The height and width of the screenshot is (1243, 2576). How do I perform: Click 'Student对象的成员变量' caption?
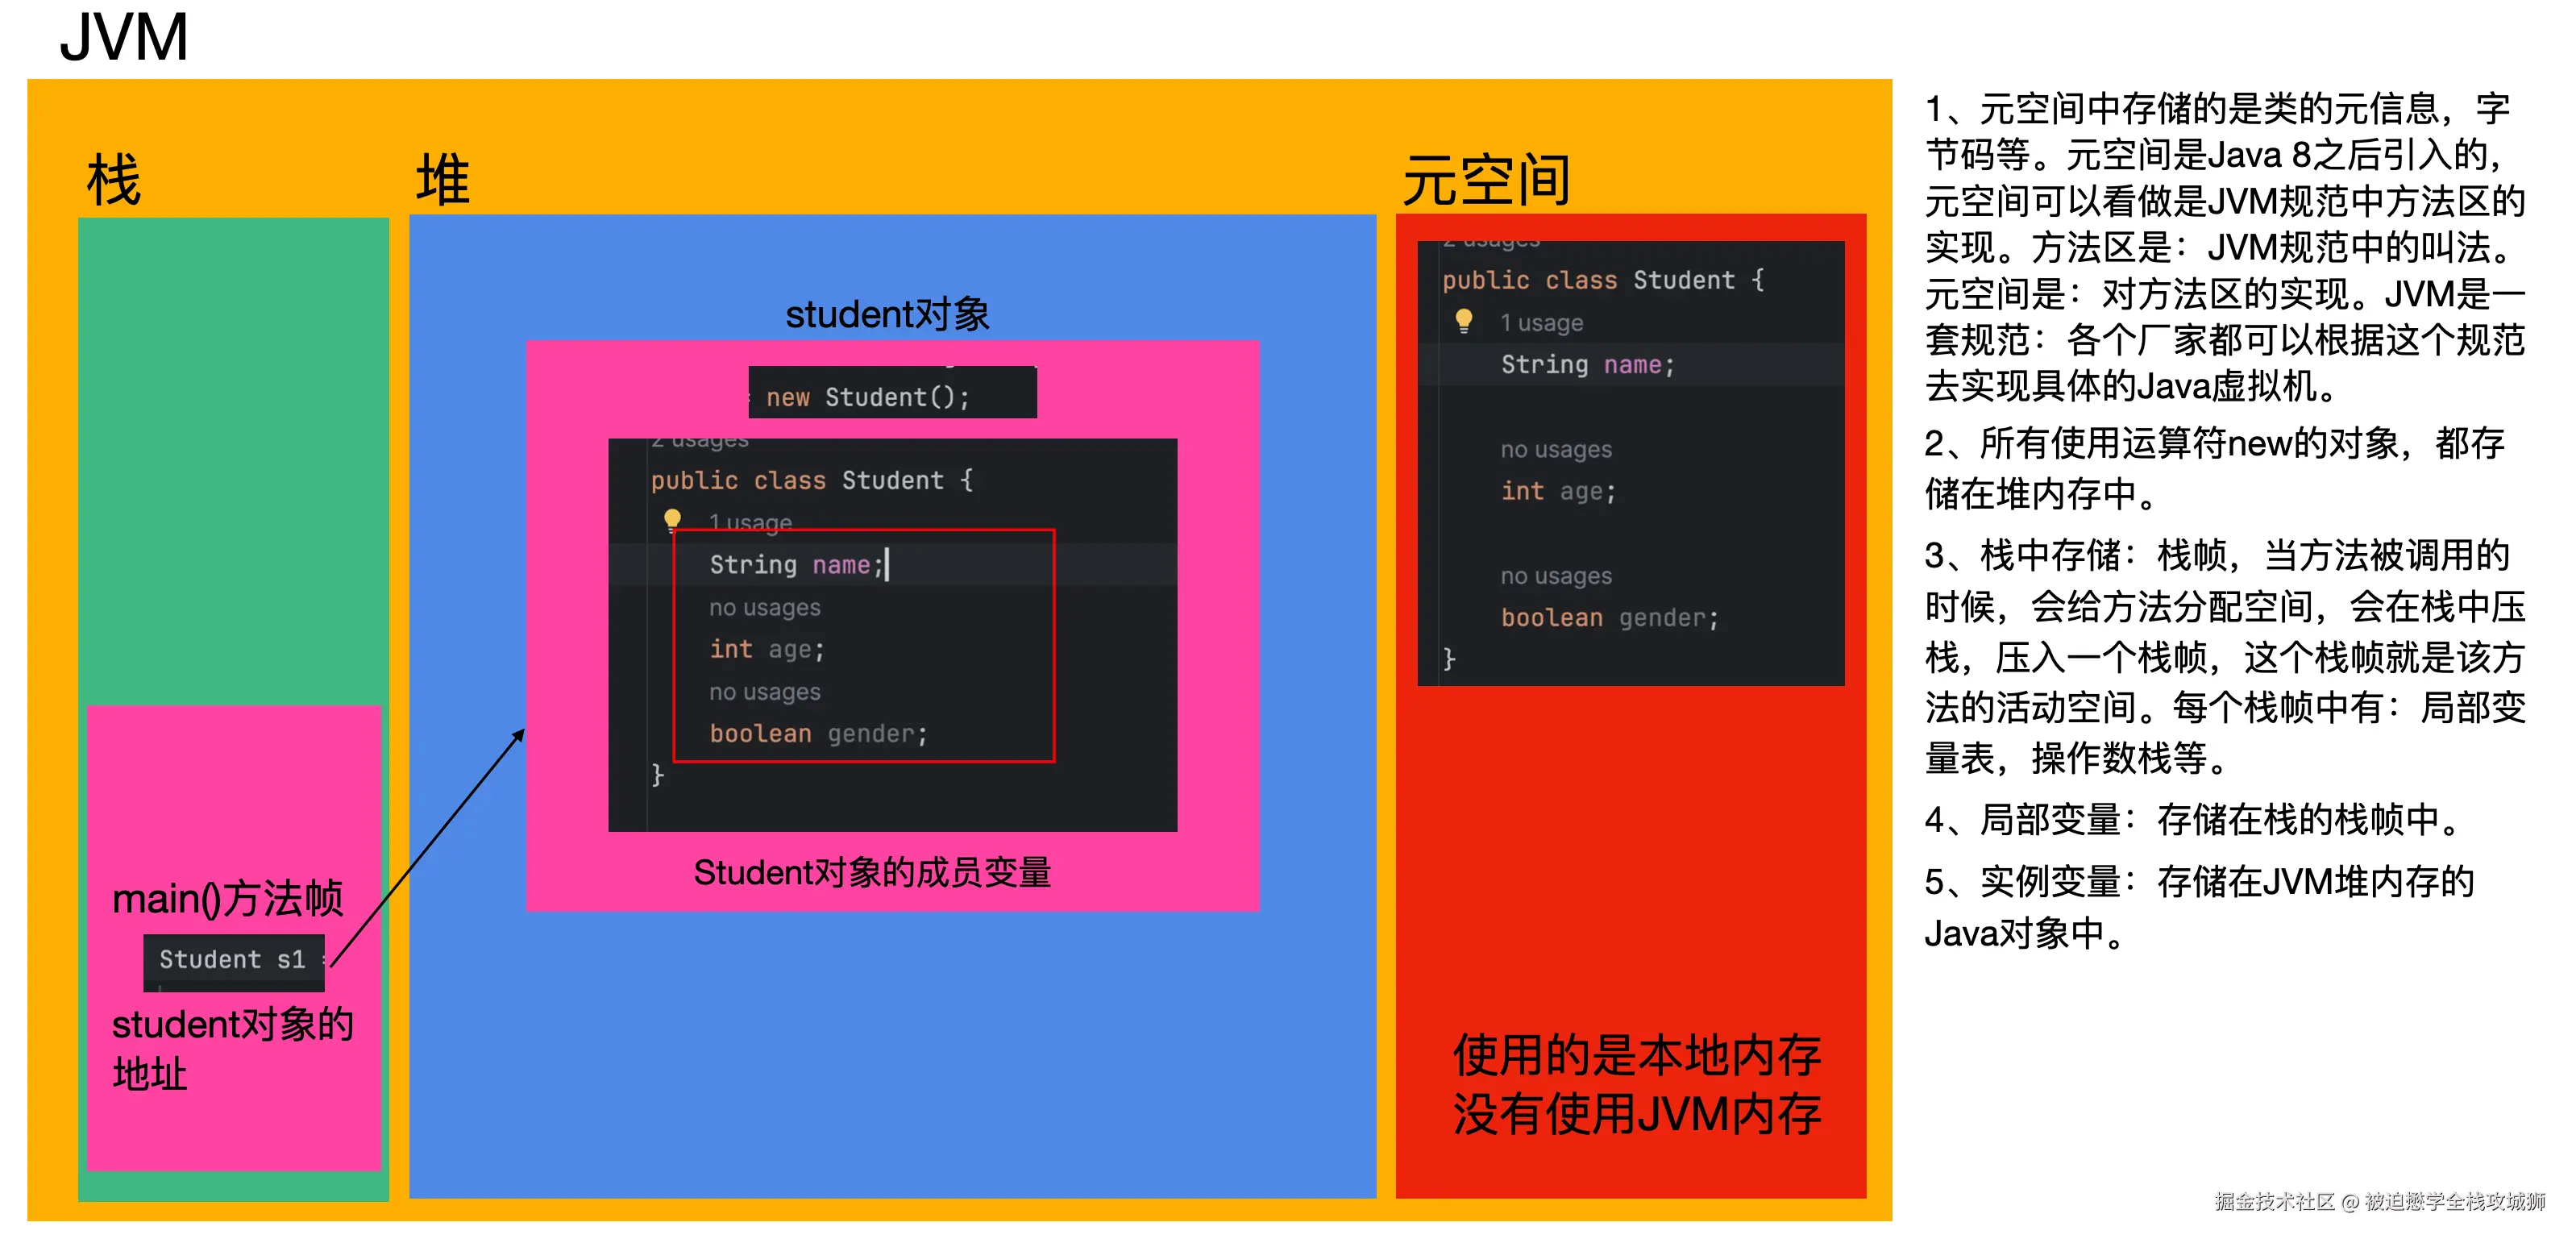pos(872,872)
